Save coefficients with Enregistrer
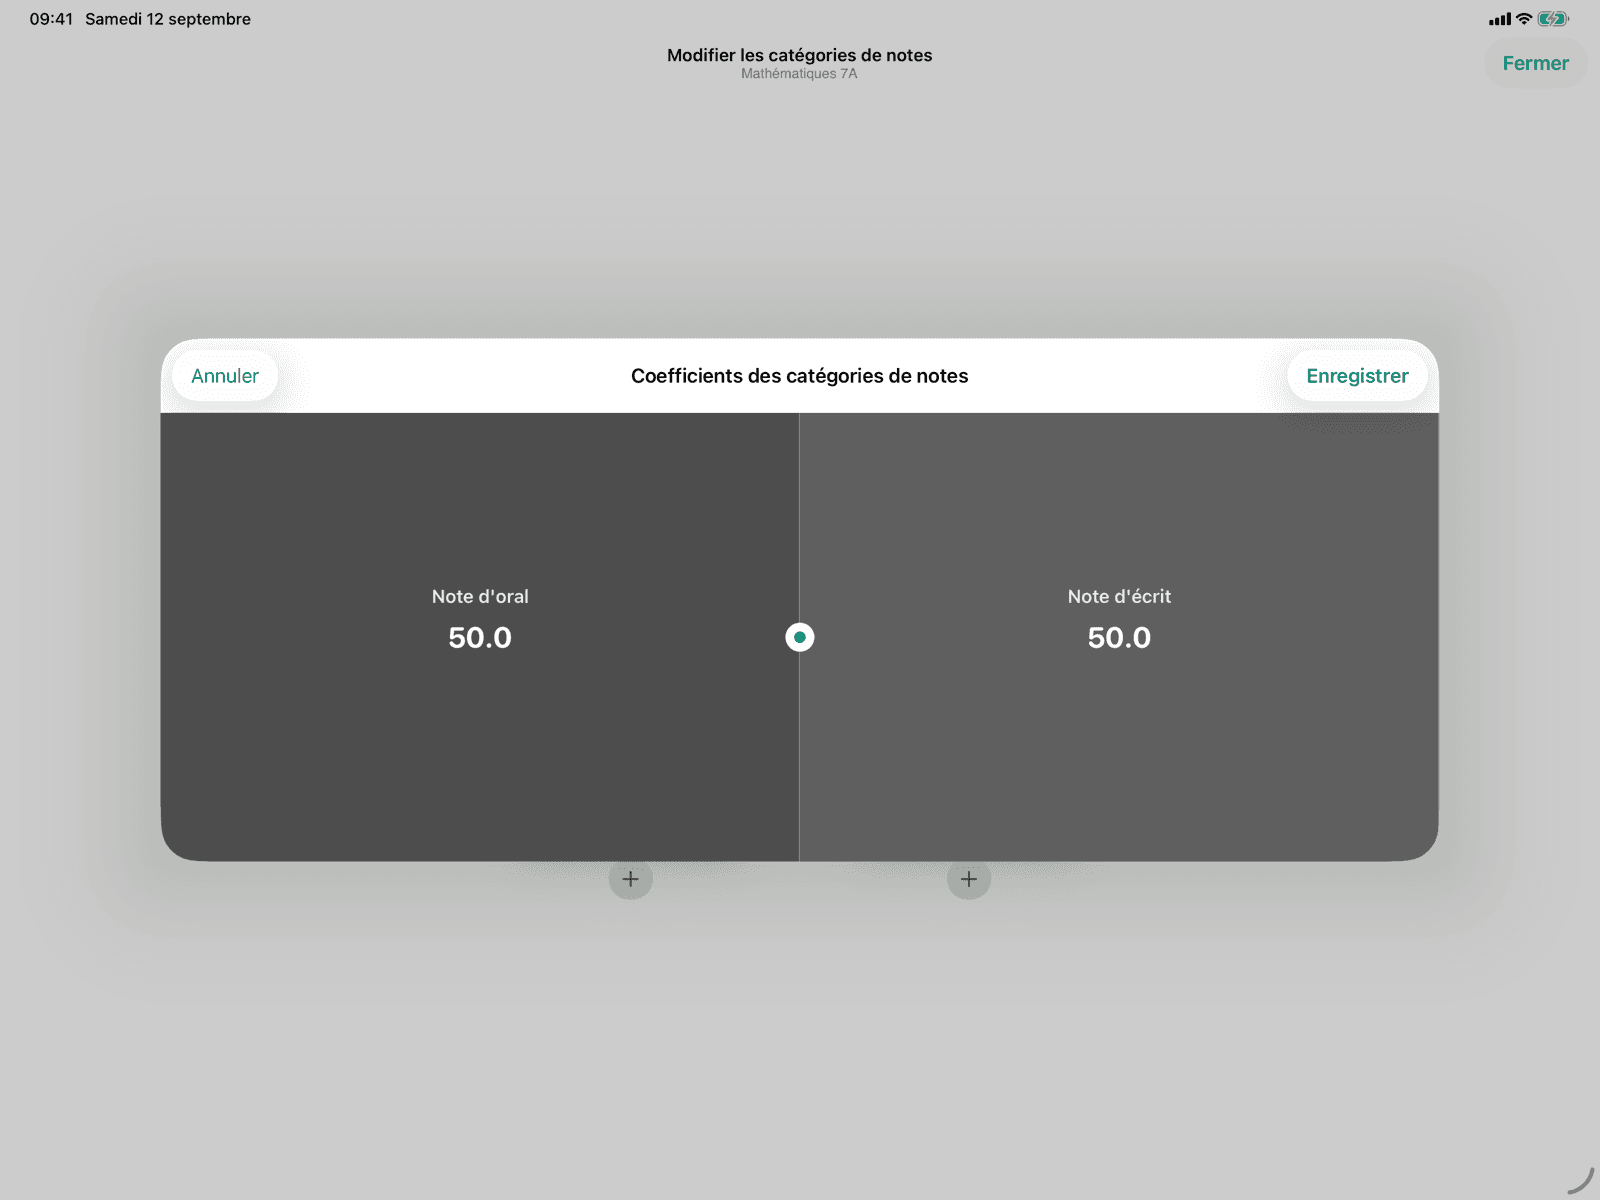1600x1200 pixels. (1357, 376)
